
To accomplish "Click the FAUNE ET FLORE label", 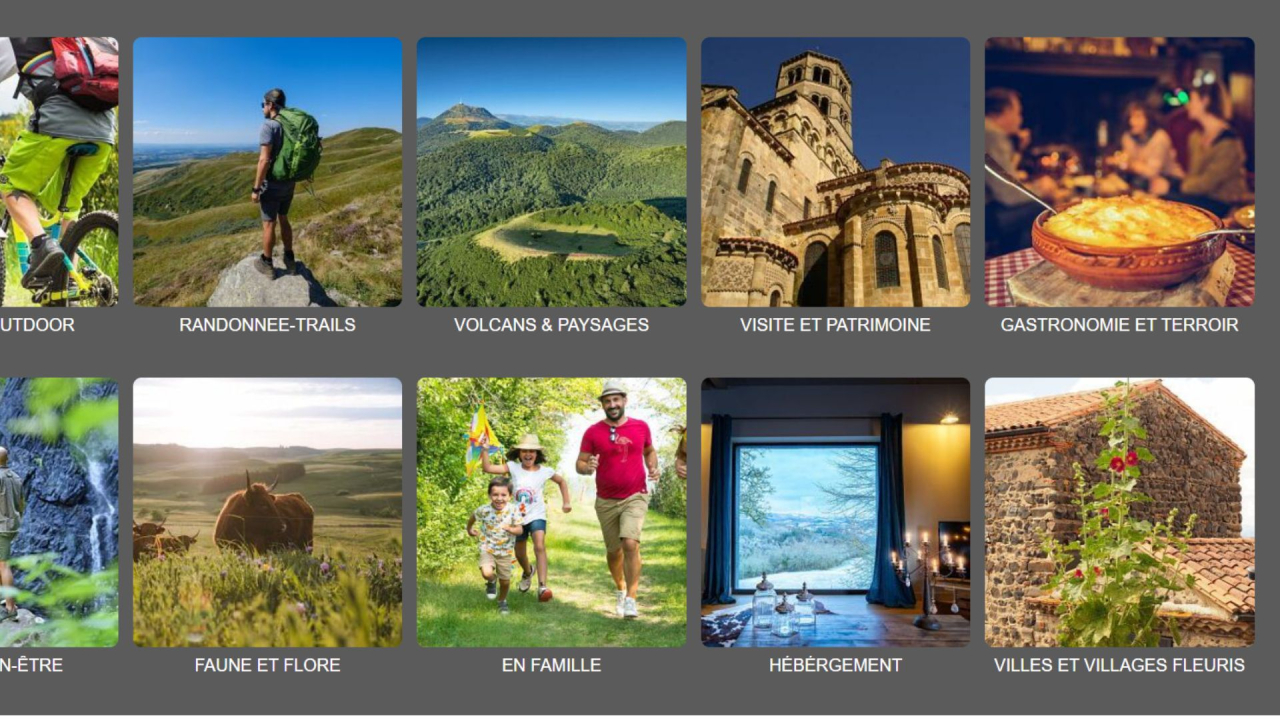I will pos(267,665).
